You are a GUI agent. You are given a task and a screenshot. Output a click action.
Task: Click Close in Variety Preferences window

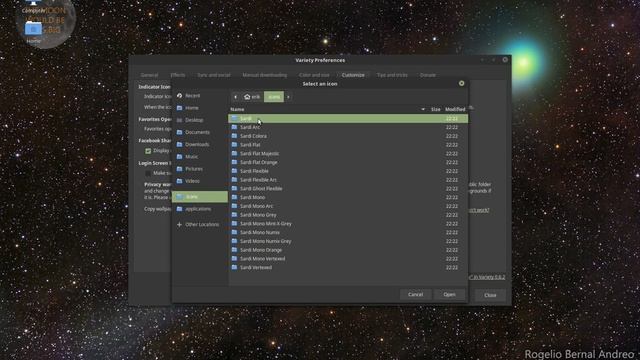click(x=490, y=295)
